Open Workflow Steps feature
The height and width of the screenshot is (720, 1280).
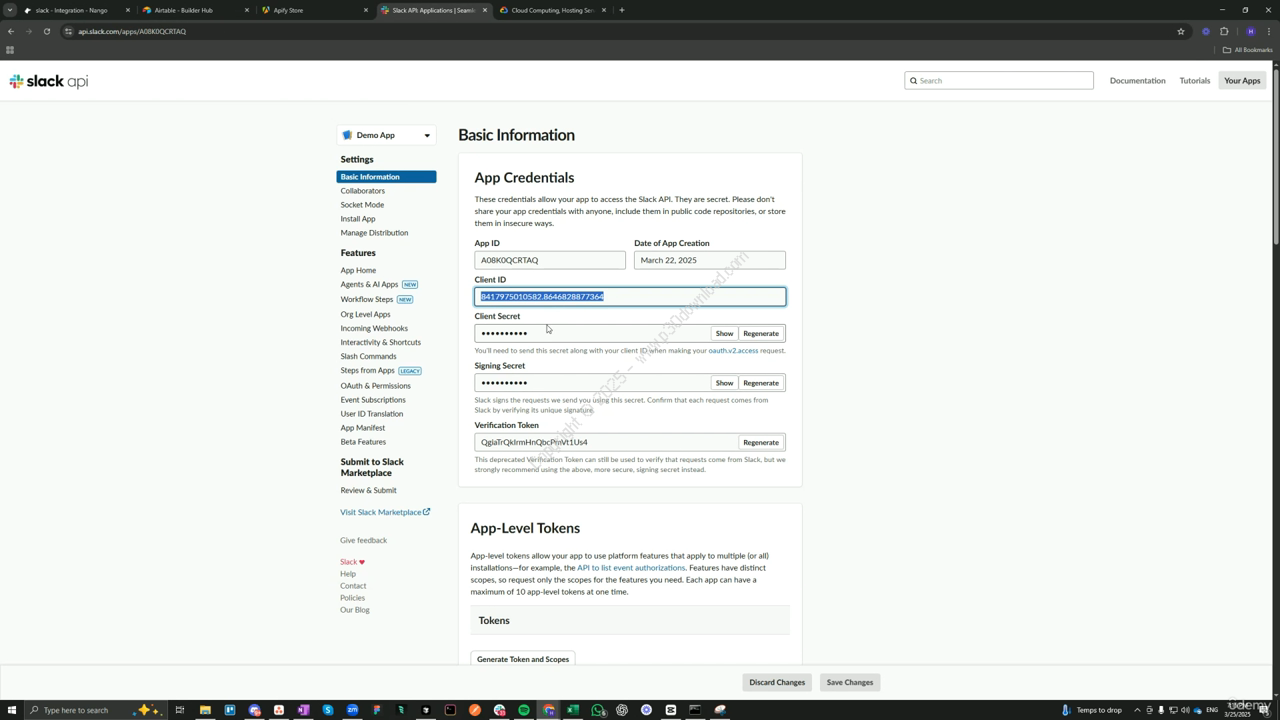point(366,299)
